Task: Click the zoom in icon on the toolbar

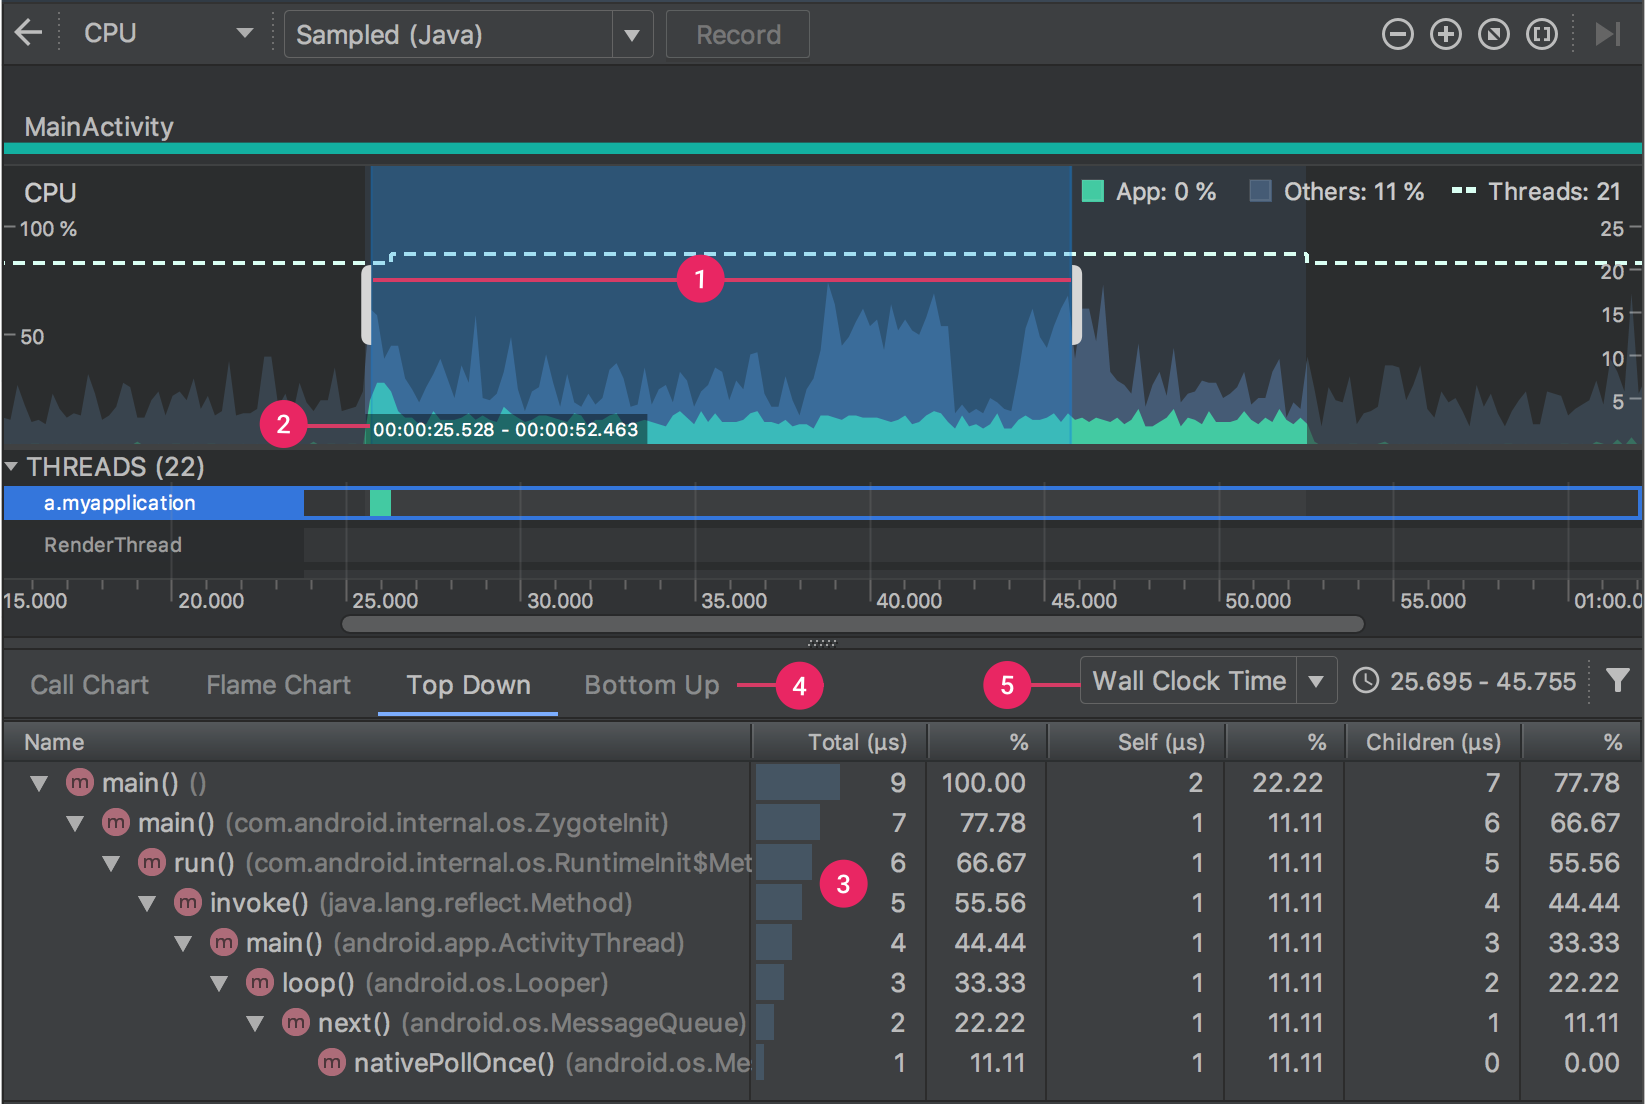Action: tap(1445, 33)
